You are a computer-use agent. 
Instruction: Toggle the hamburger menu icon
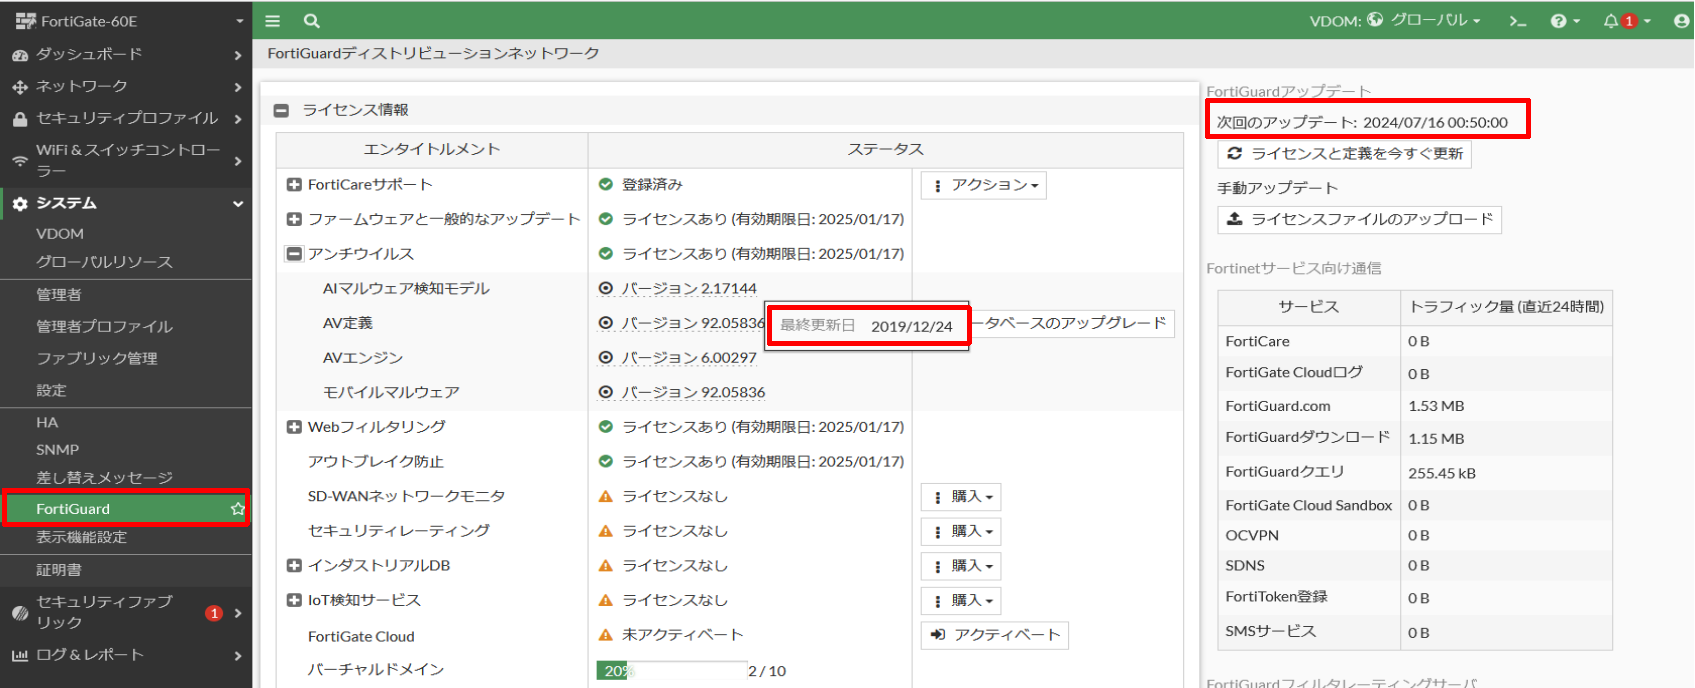click(272, 20)
